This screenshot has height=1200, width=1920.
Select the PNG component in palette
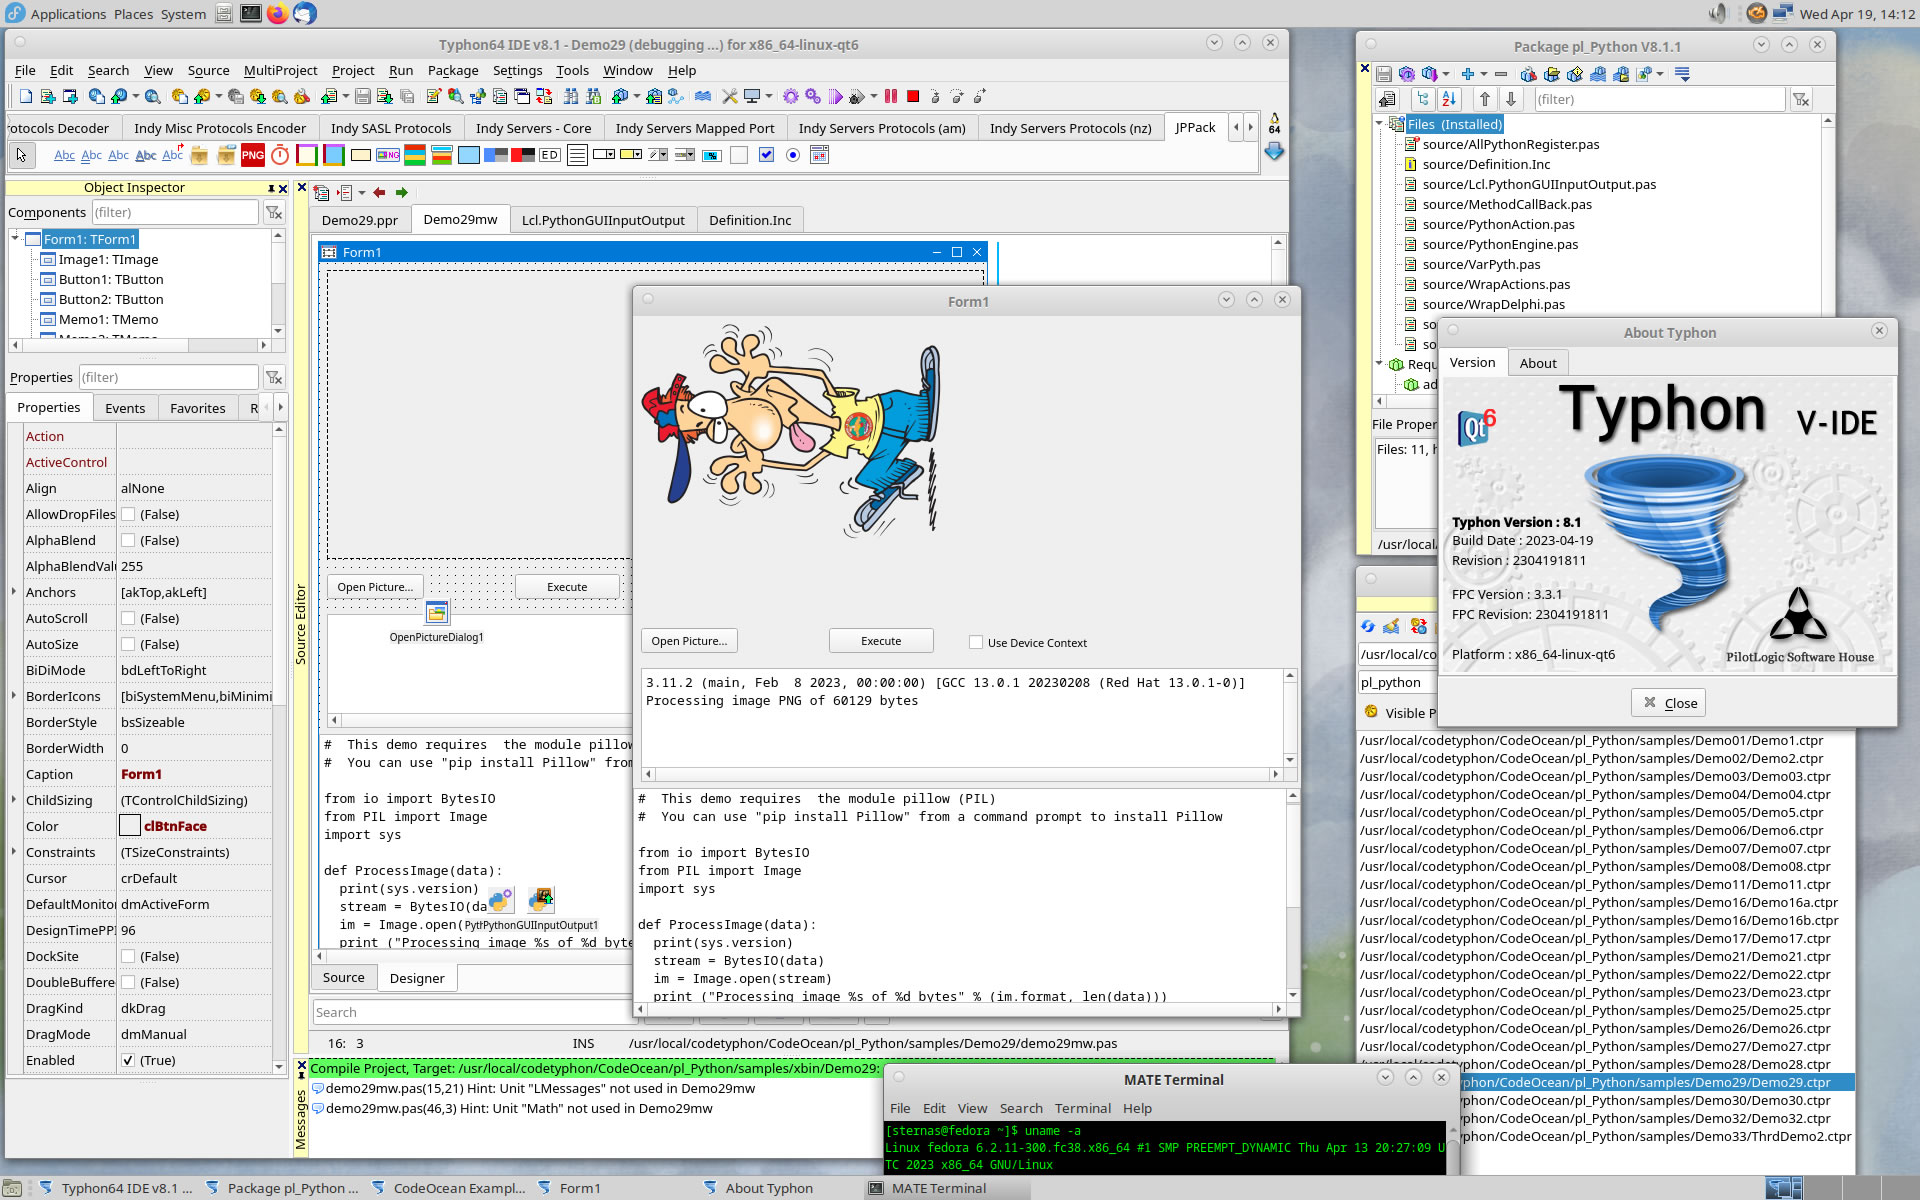[x=253, y=155]
